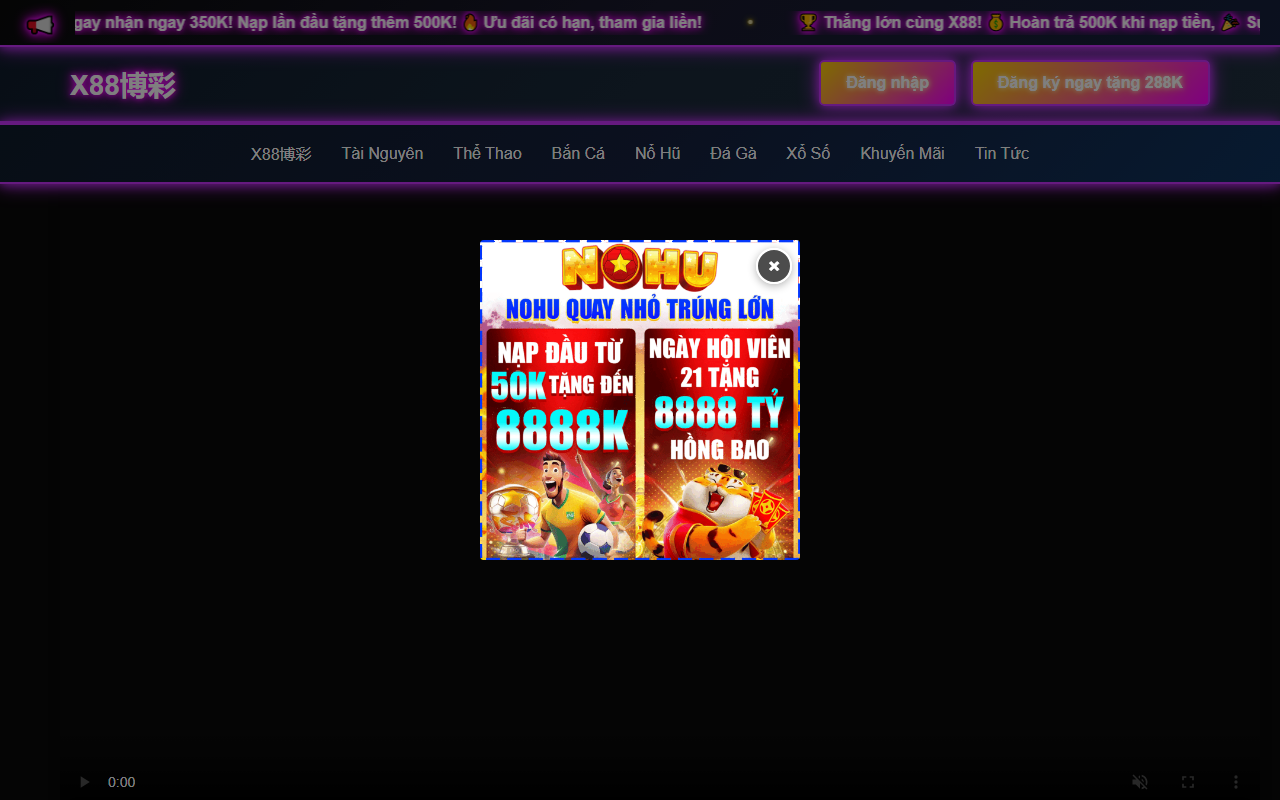This screenshot has height=800, width=1280.
Task: Close the NOHU promotion popup
Action: coord(774,266)
